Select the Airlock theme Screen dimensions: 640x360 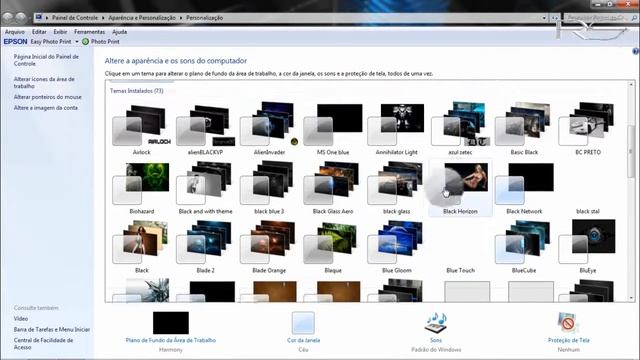click(x=142, y=130)
